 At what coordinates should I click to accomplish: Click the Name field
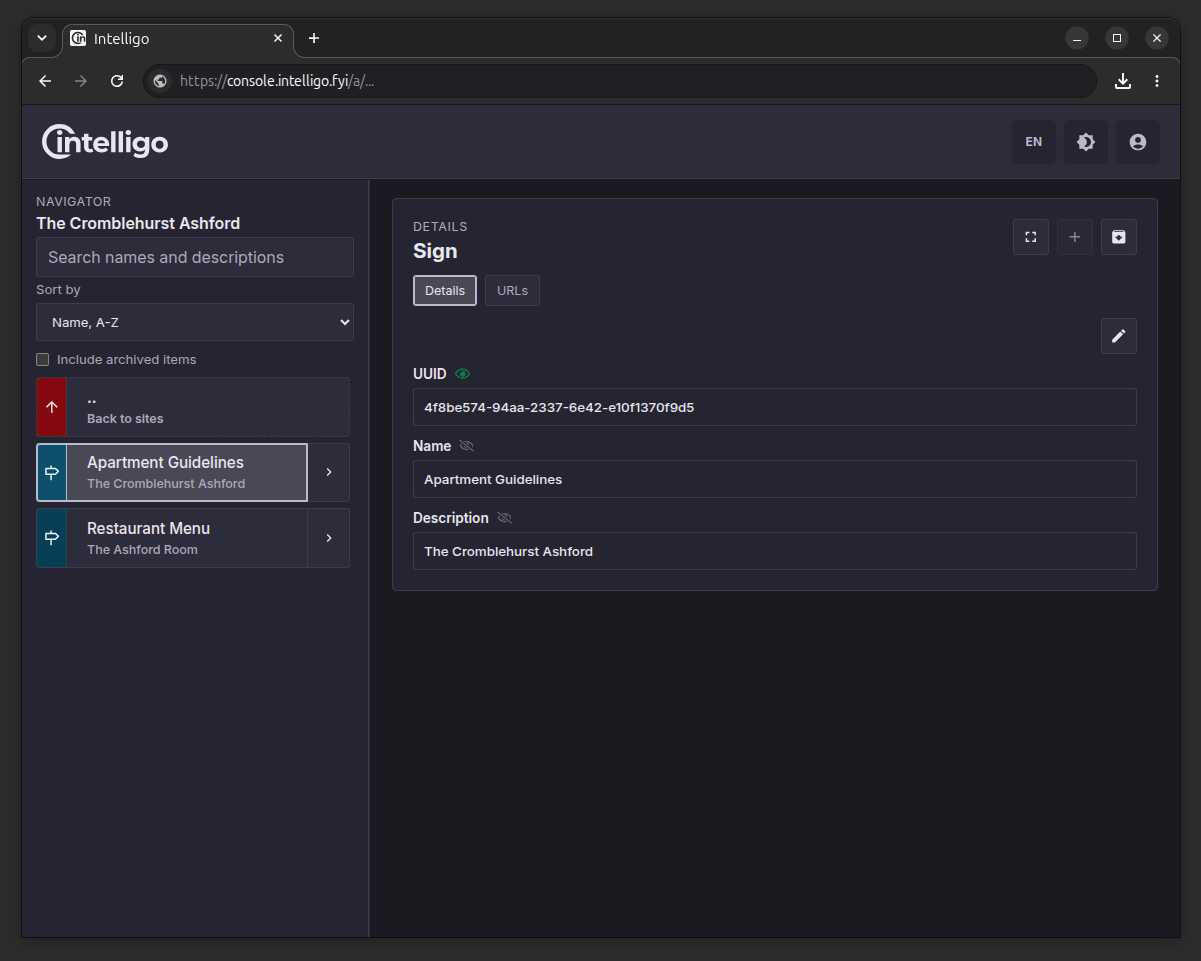775,479
